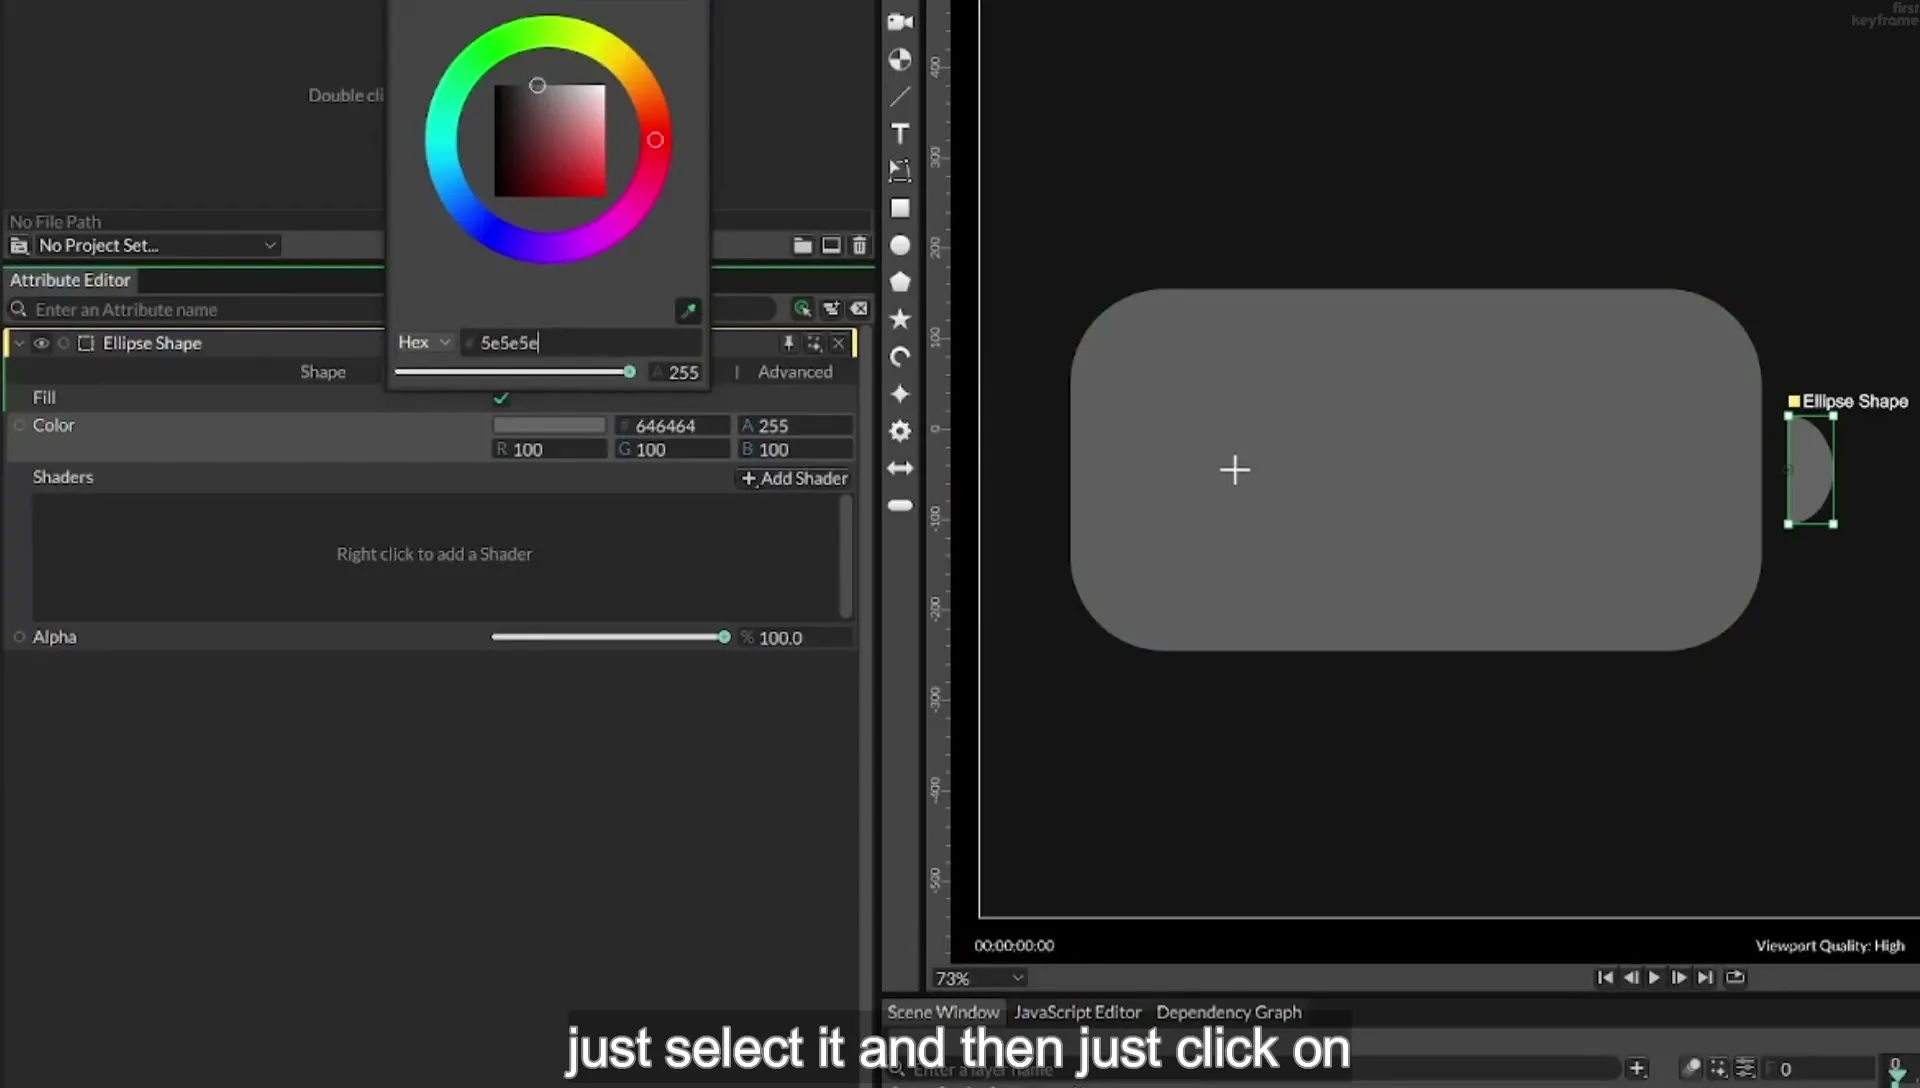1920x1088 pixels.
Task: Open the No Project Set dropdown
Action: coord(157,245)
